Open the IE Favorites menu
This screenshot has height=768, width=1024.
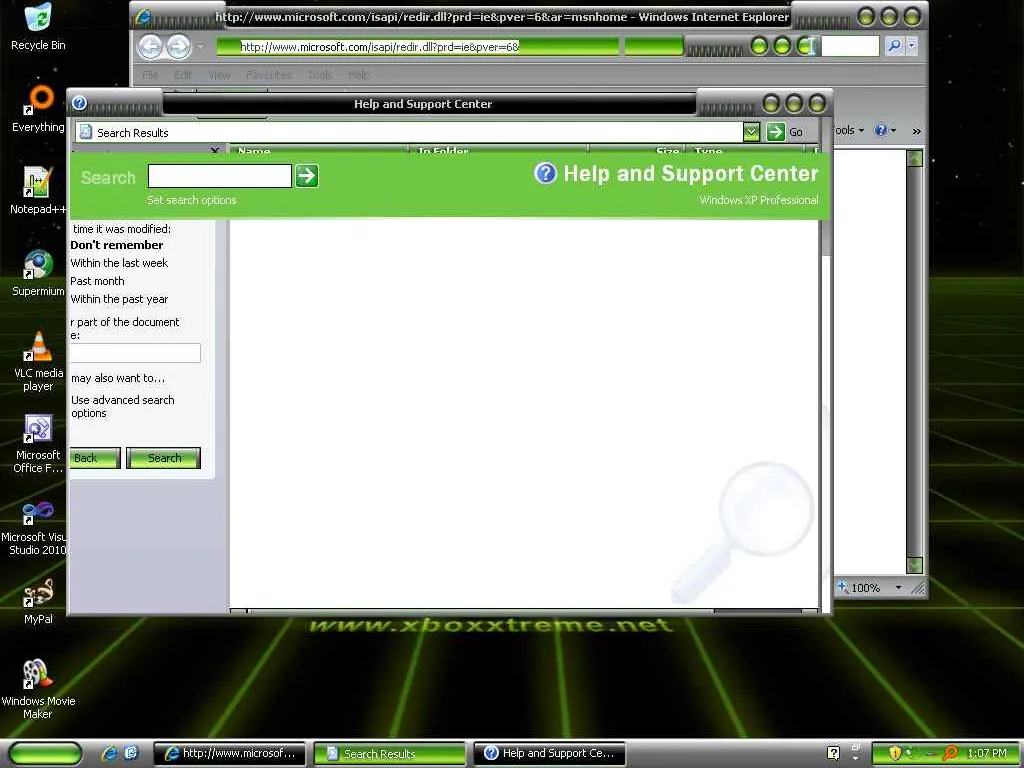(x=268, y=74)
